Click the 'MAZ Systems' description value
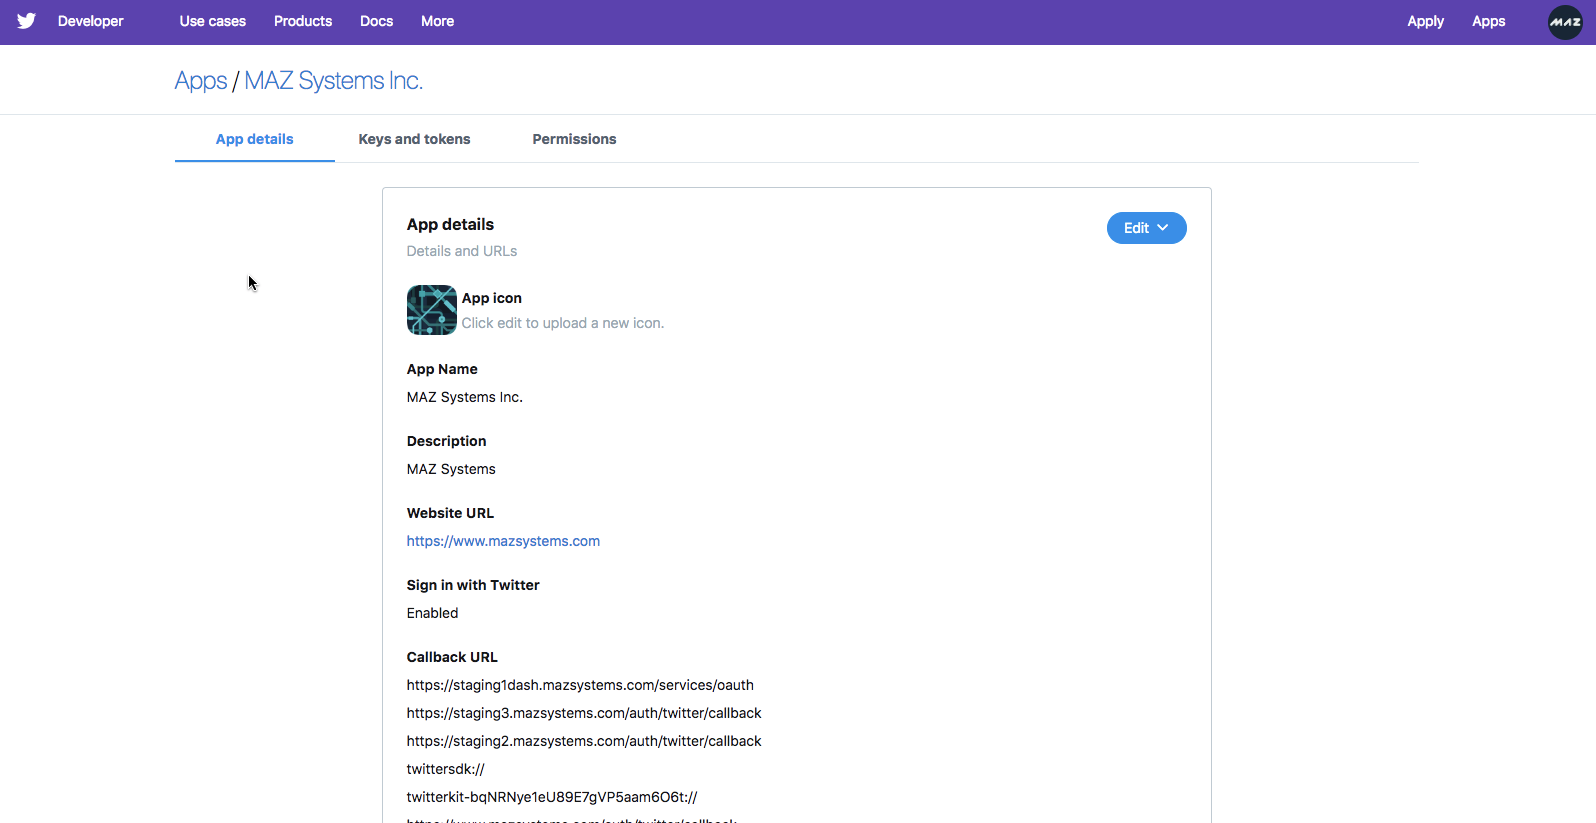1596x823 pixels. pyautogui.click(x=451, y=469)
